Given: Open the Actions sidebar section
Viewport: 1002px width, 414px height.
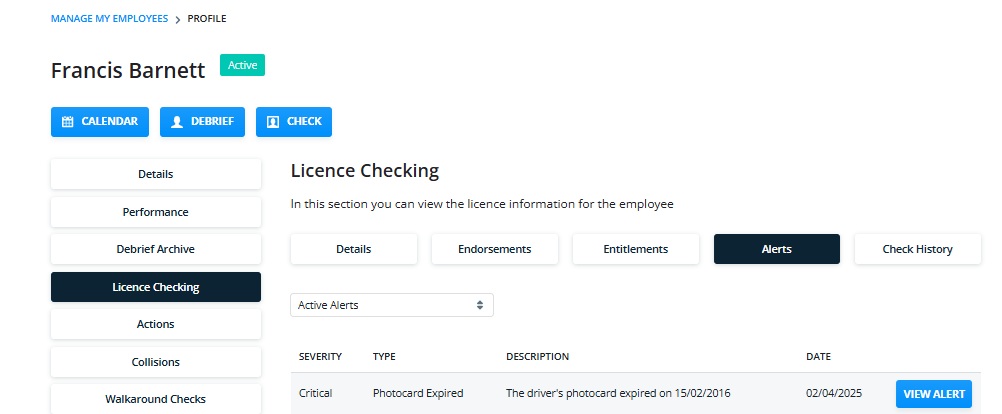Looking at the screenshot, I should tap(156, 324).
